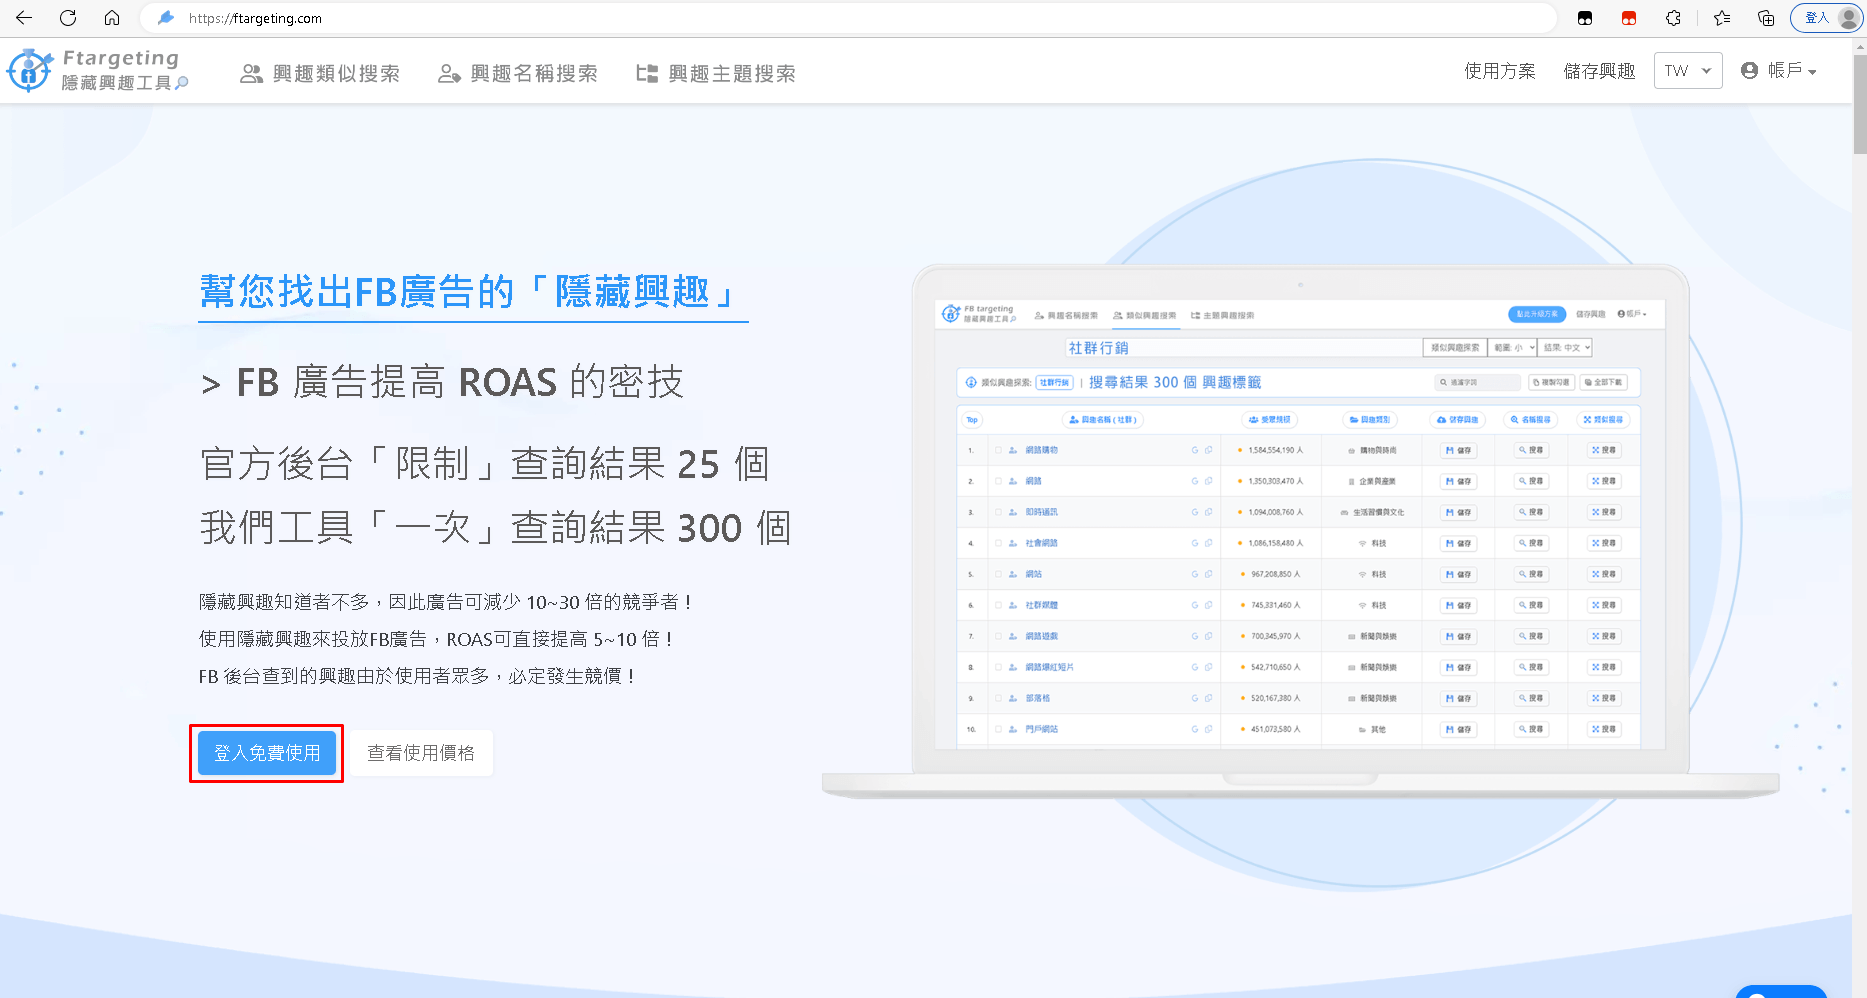Image resolution: width=1867 pixels, height=998 pixels.
Task: Click the sentence 'ROAS可直接提高 5~10 倍'
Action: tap(436, 639)
